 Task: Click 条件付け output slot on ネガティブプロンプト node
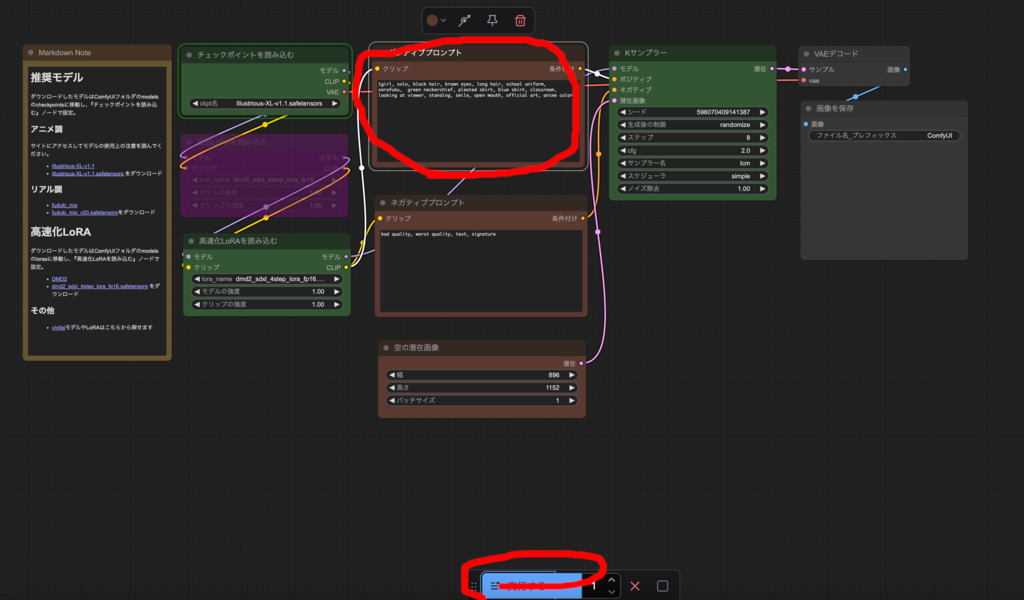583,219
